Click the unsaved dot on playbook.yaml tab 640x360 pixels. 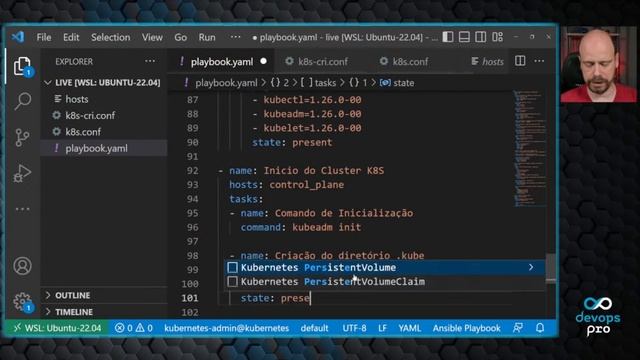coord(264,61)
